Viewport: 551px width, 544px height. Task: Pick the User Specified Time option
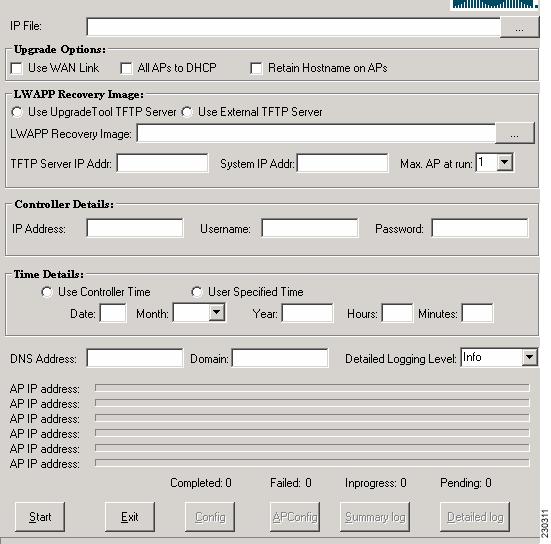pos(197,292)
